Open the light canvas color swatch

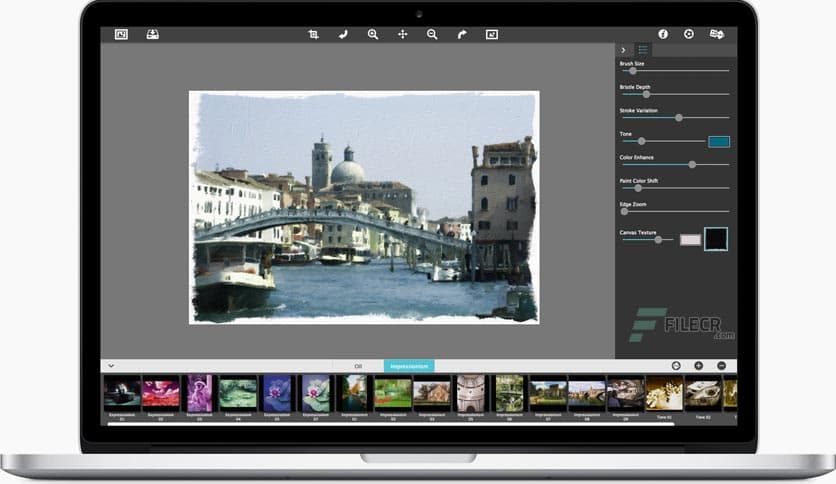pyautogui.click(x=690, y=240)
